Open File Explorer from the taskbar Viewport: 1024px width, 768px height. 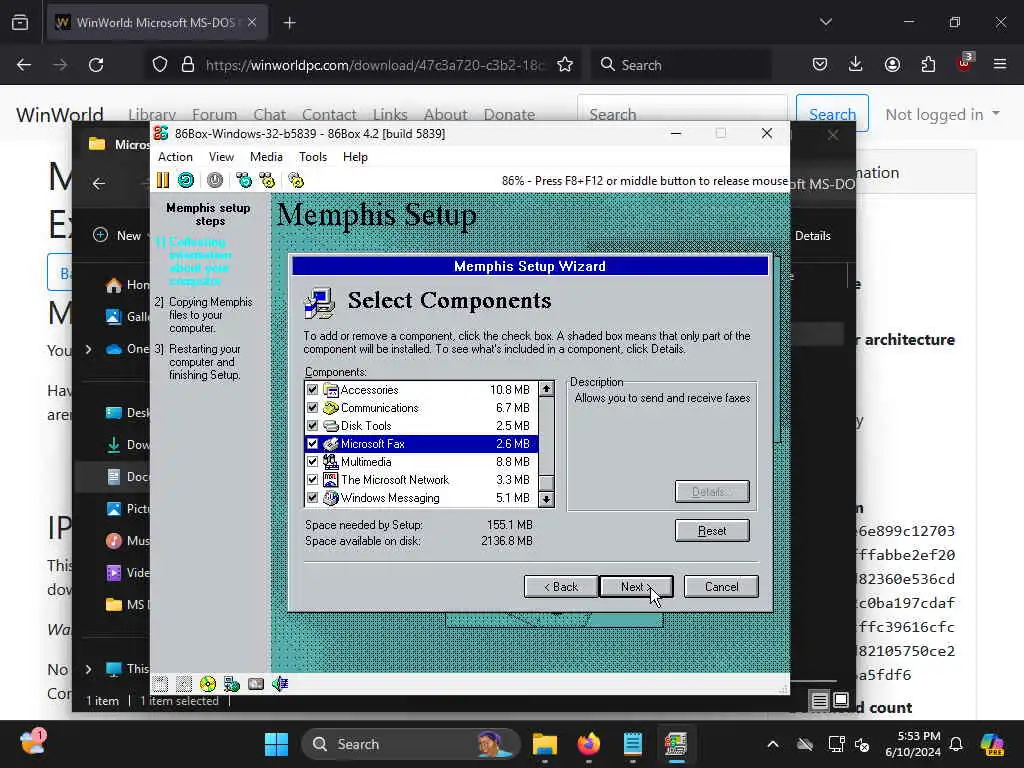[x=545, y=744]
